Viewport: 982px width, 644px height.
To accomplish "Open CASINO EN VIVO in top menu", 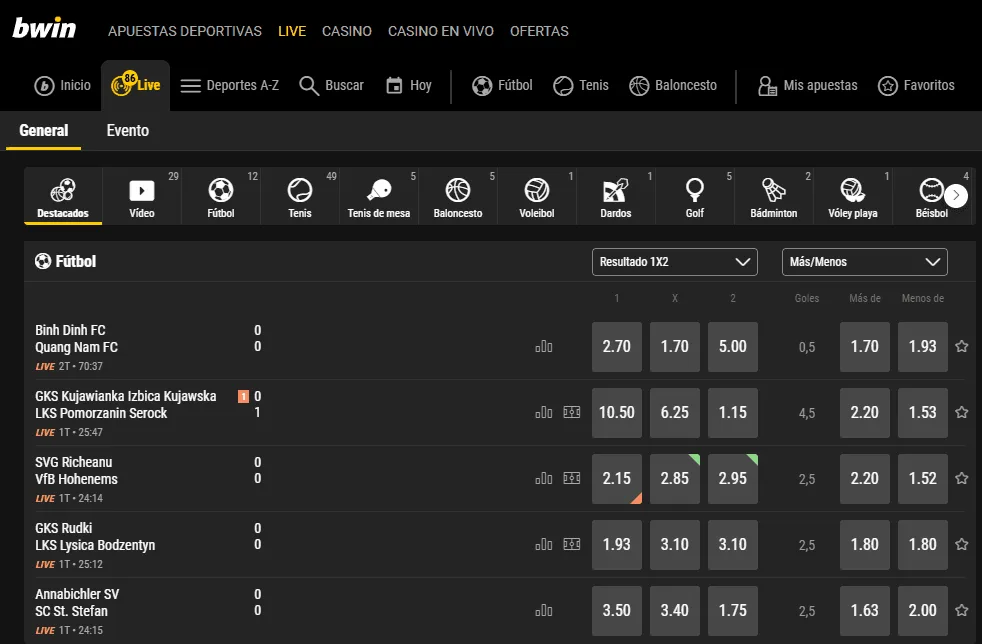I will tap(441, 31).
